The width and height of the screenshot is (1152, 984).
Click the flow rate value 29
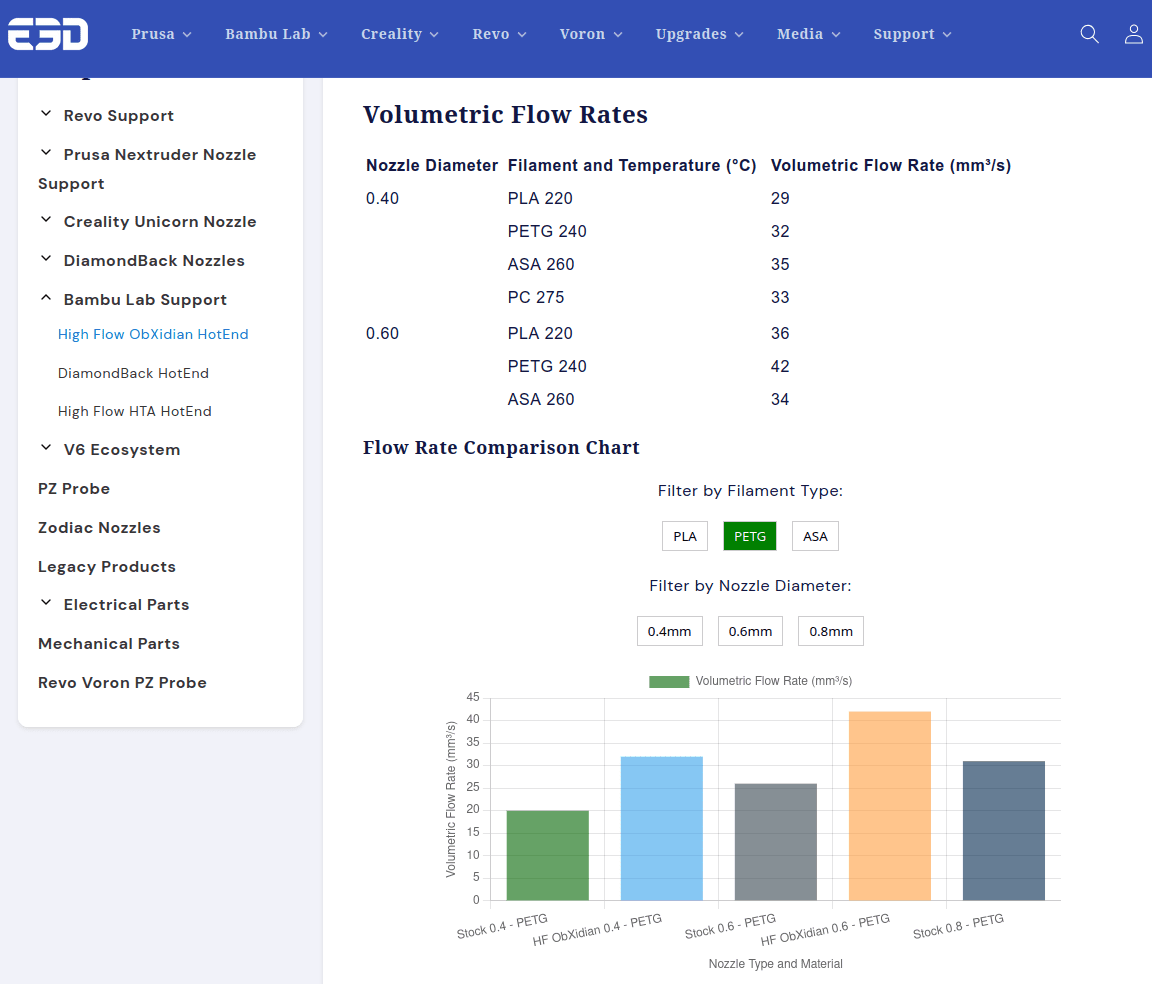point(780,198)
